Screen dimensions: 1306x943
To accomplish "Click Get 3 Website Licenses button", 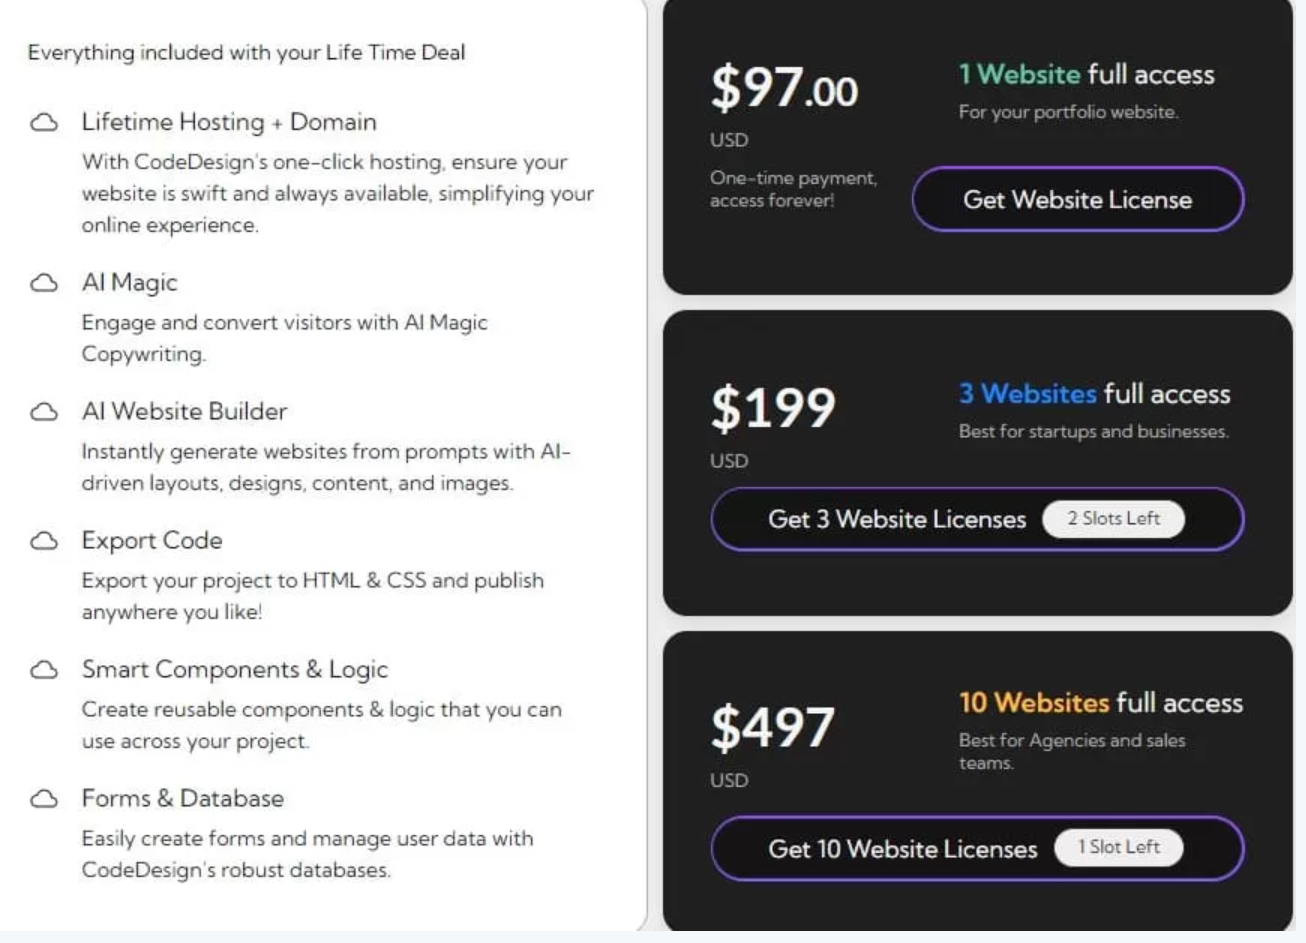I will (x=978, y=519).
